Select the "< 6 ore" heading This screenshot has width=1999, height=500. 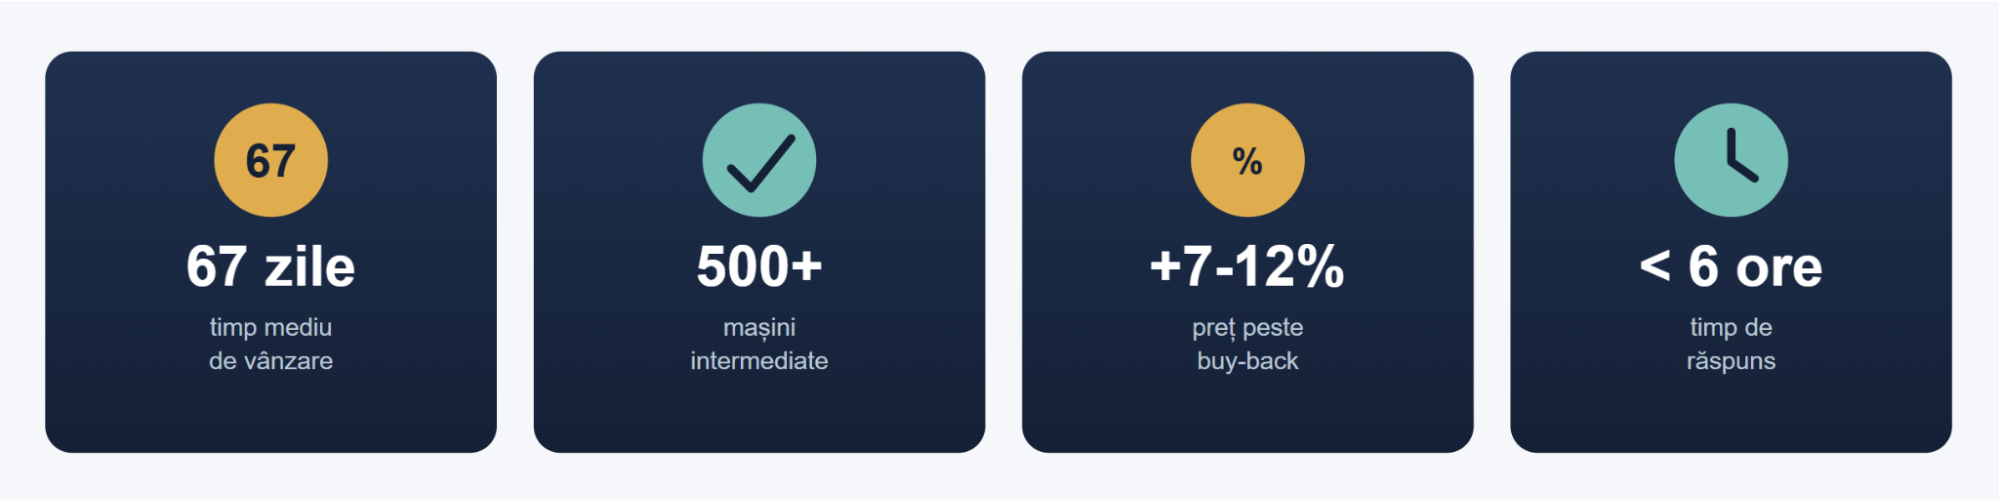tap(1731, 267)
